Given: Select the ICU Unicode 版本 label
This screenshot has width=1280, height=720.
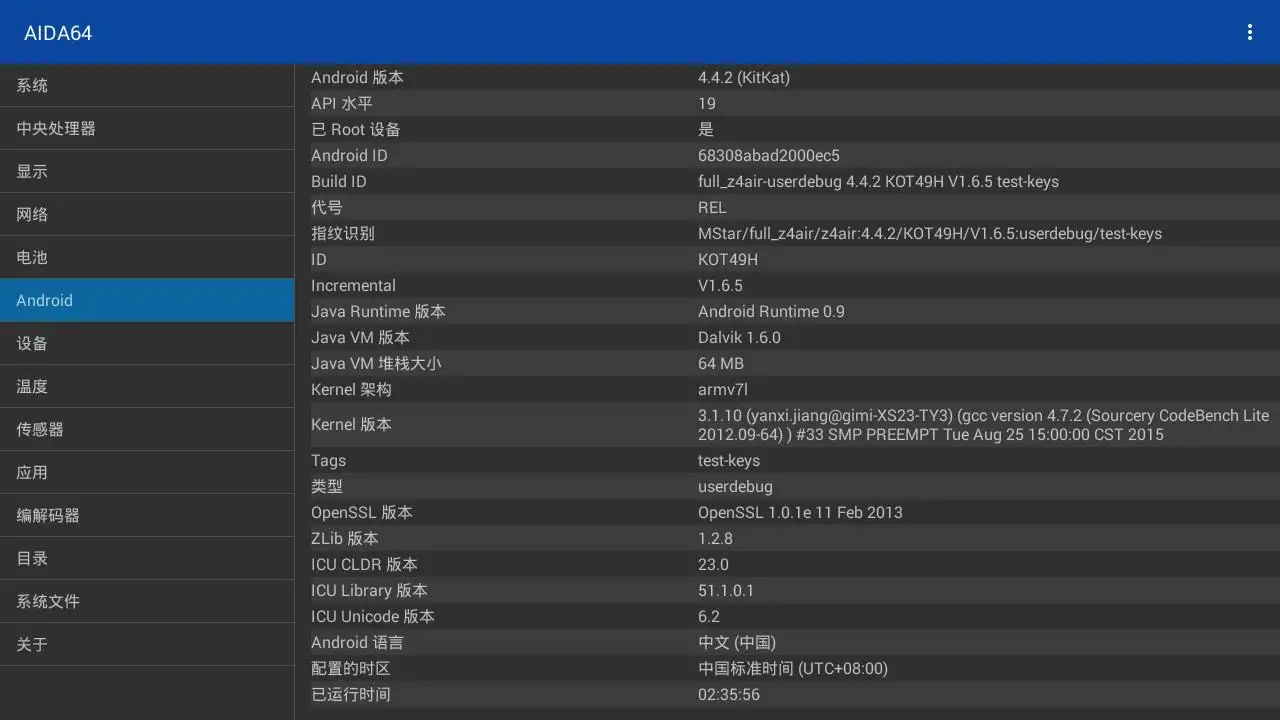Looking at the screenshot, I should tap(373, 616).
